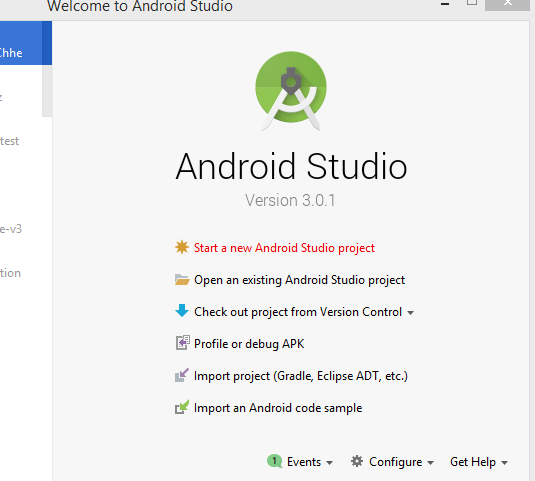The height and width of the screenshot is (481, 535).
Task: Click the Get Help label
Action: point(473,462)
